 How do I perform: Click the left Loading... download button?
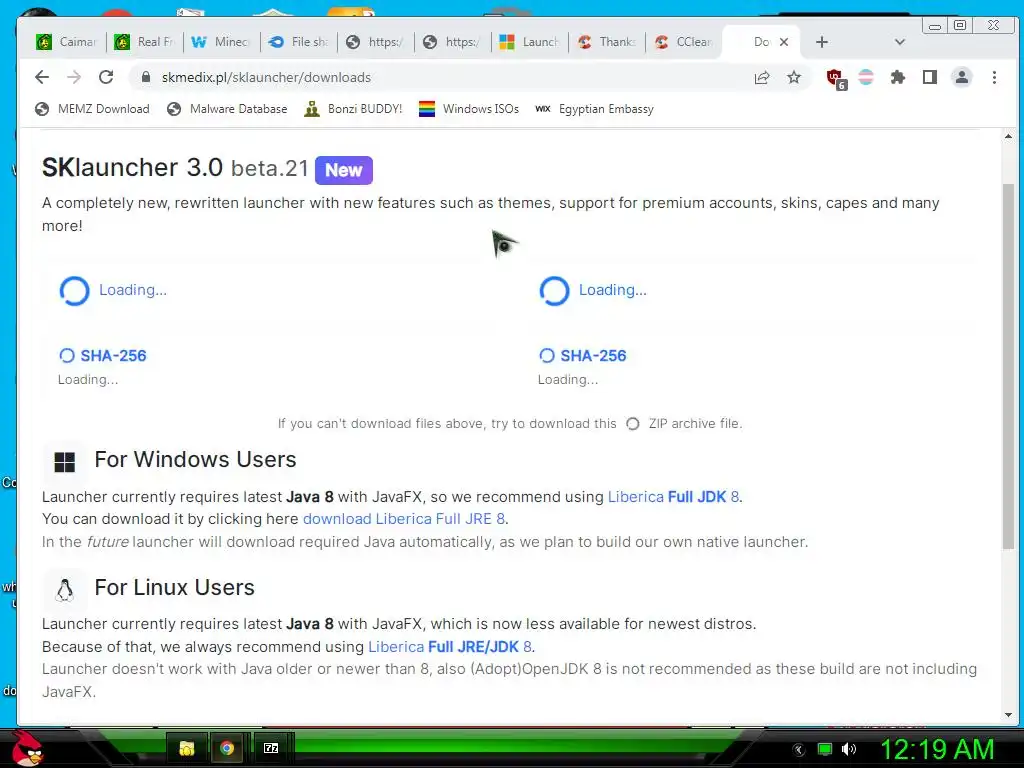[x=113, y=291]
